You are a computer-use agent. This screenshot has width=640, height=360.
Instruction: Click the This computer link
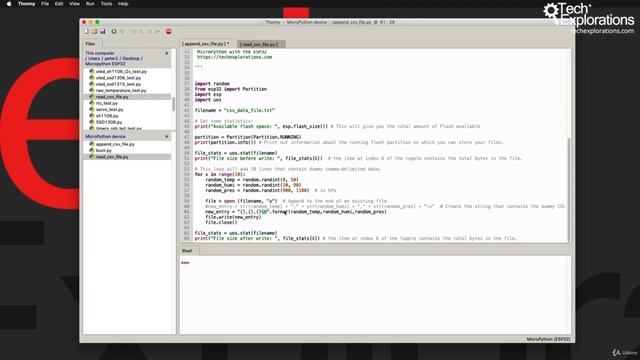(100, 53)
